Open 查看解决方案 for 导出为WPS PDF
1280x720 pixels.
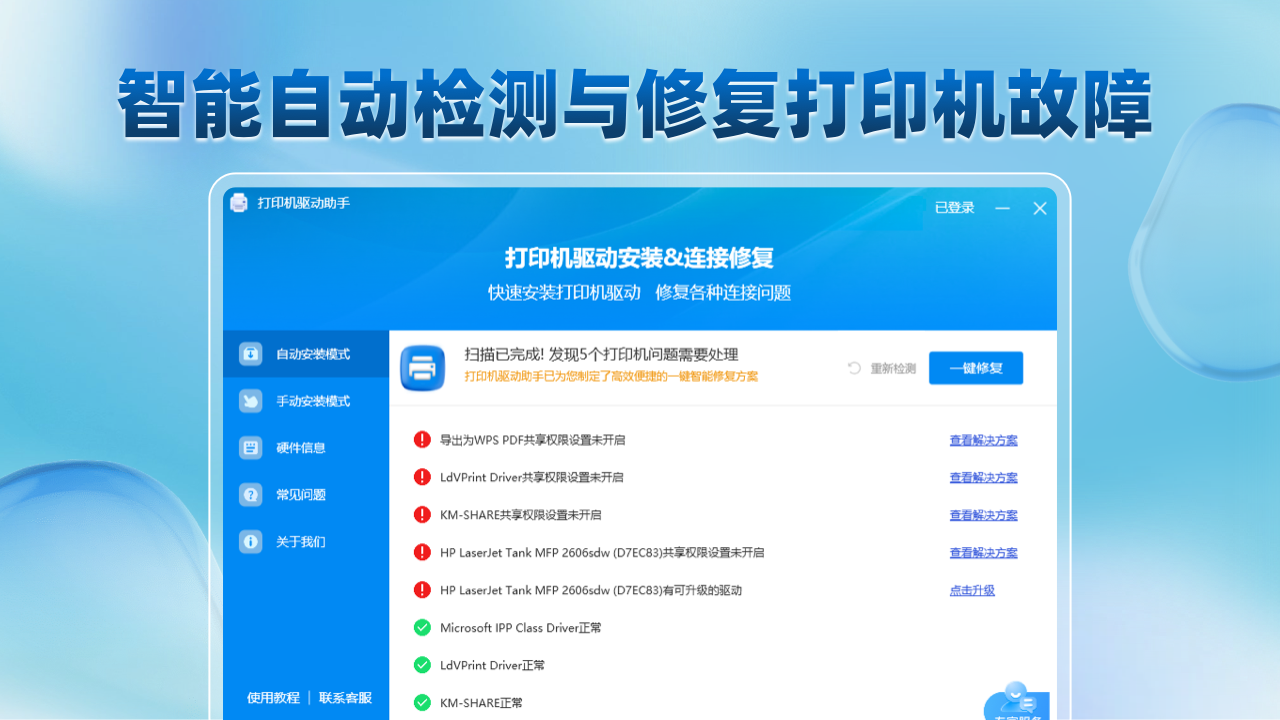(x=983, y=440)
